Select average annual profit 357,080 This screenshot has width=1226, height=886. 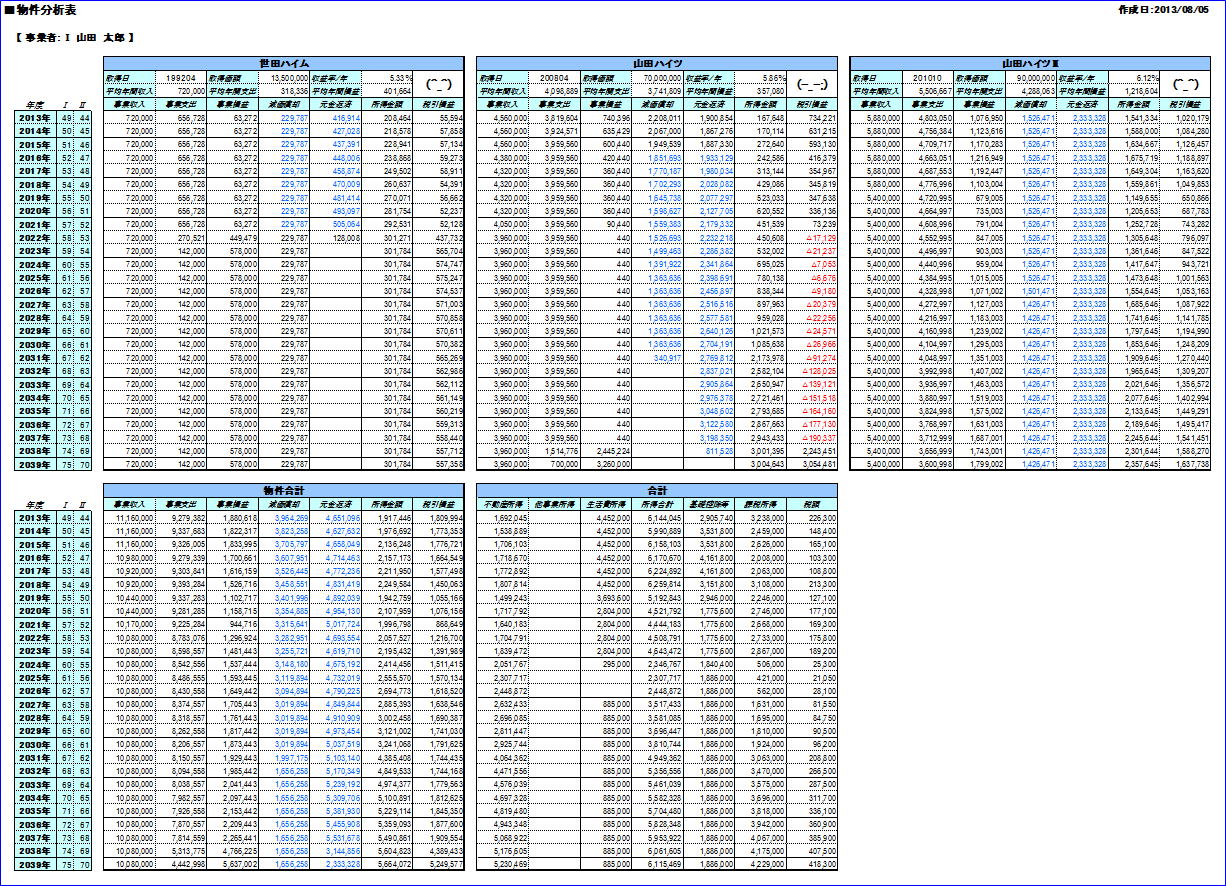pyautogui.click(x=761, y=90)
